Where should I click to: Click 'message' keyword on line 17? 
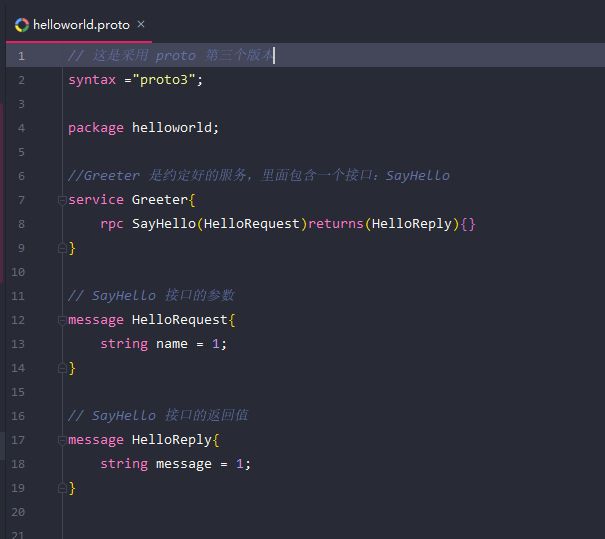[x=96, y=440]
